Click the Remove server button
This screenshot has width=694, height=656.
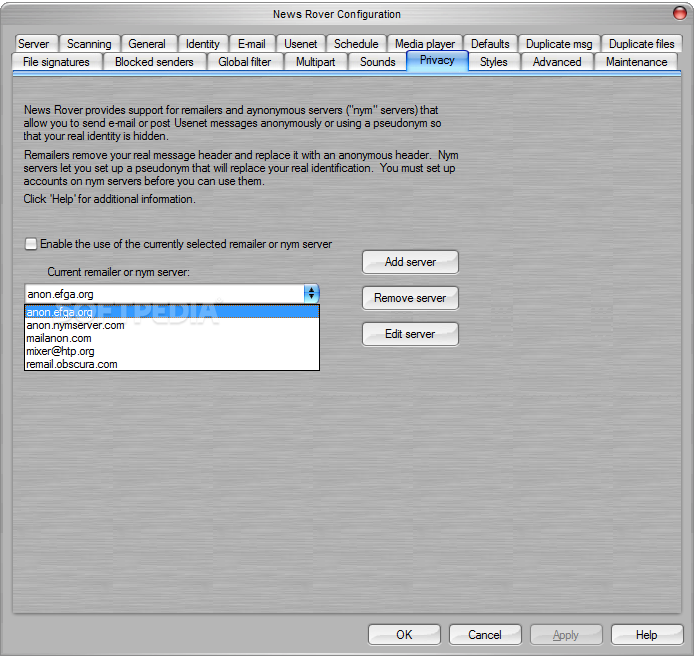pyautogui.click(x=410, y=298)
